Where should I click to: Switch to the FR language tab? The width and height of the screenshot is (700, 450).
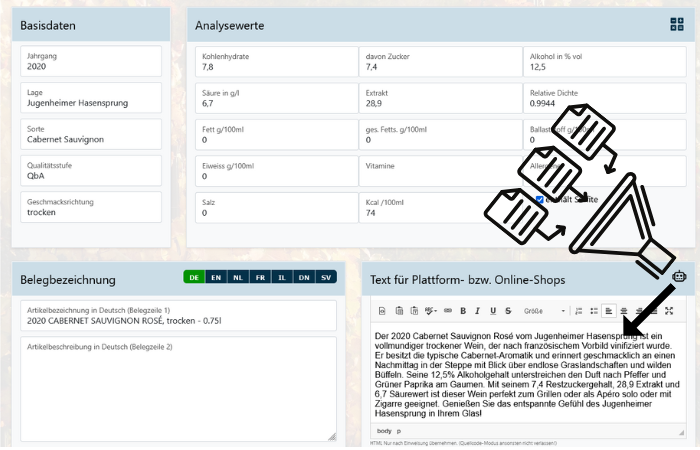click(260, 277)
